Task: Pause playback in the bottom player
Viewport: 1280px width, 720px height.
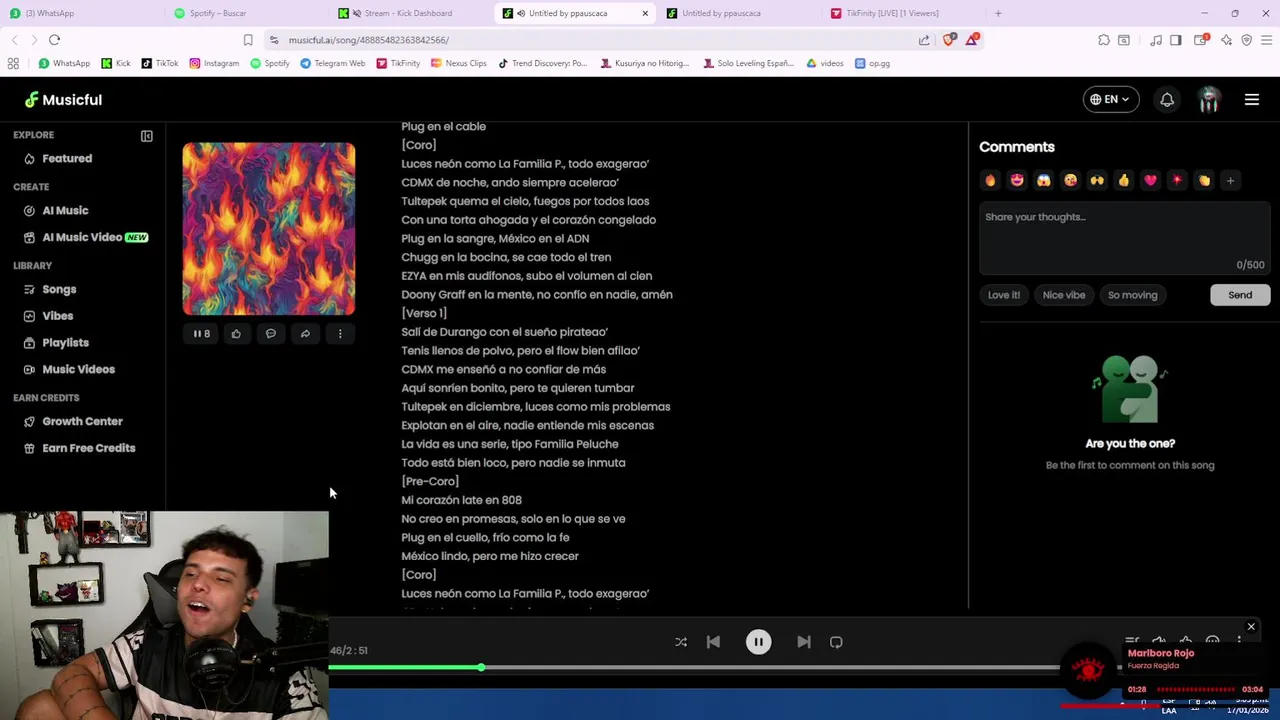Action: (758, 642)
